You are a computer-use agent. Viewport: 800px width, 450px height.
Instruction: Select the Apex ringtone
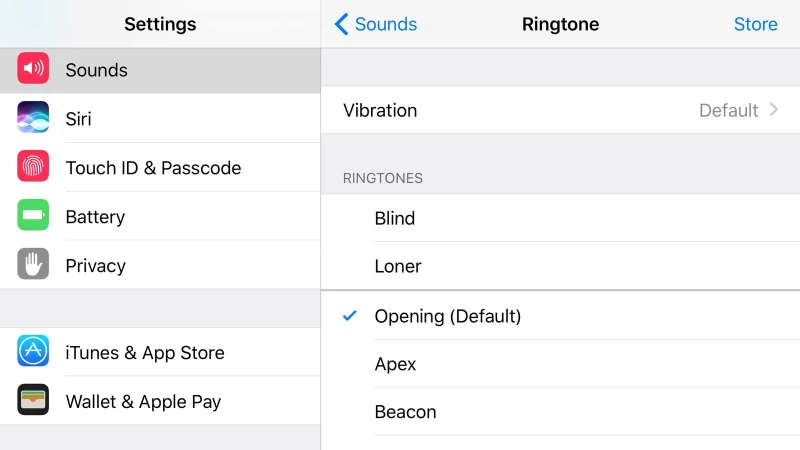tap(395, 364)
